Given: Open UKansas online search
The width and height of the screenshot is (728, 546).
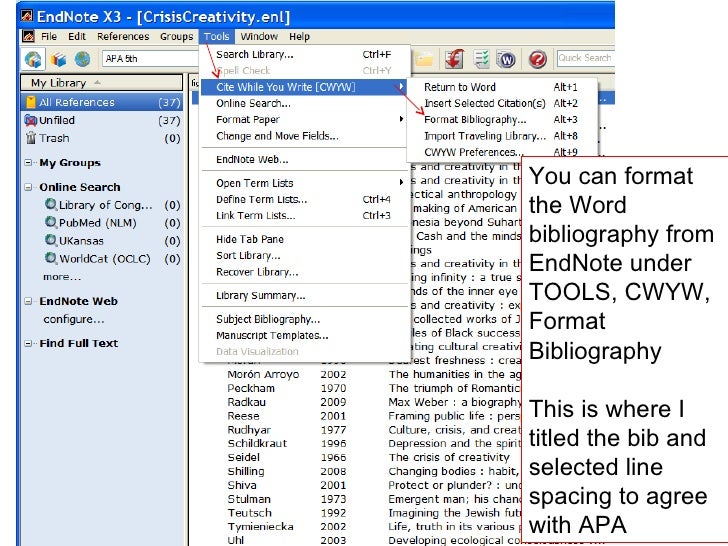Looking at the screenshot, I should [x=81, y=241].
